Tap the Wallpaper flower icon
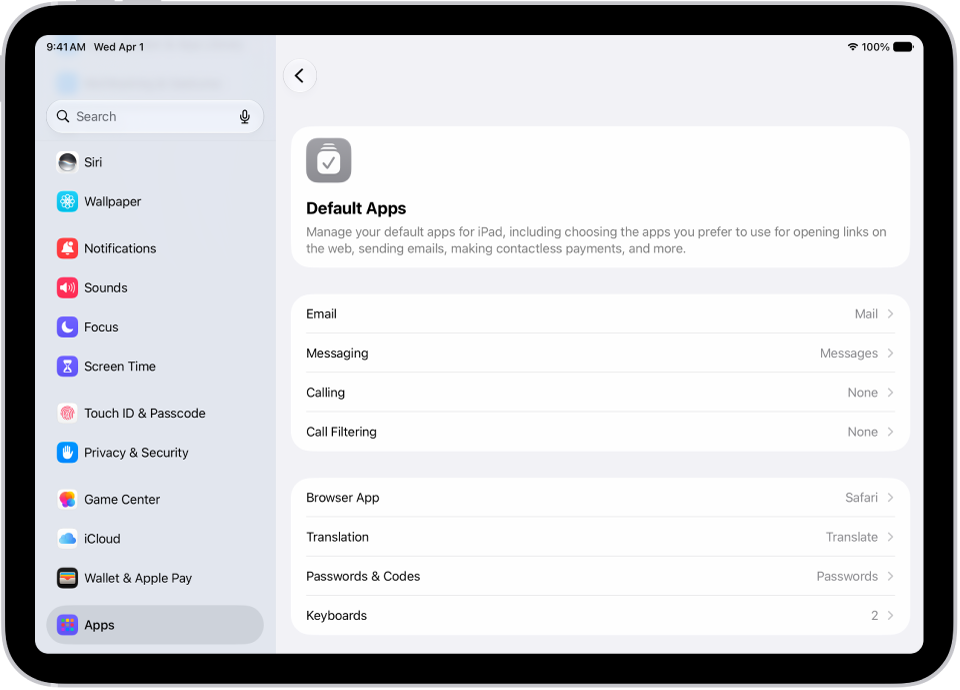Screen dimensions: 960x690 (x=67, y=201)
